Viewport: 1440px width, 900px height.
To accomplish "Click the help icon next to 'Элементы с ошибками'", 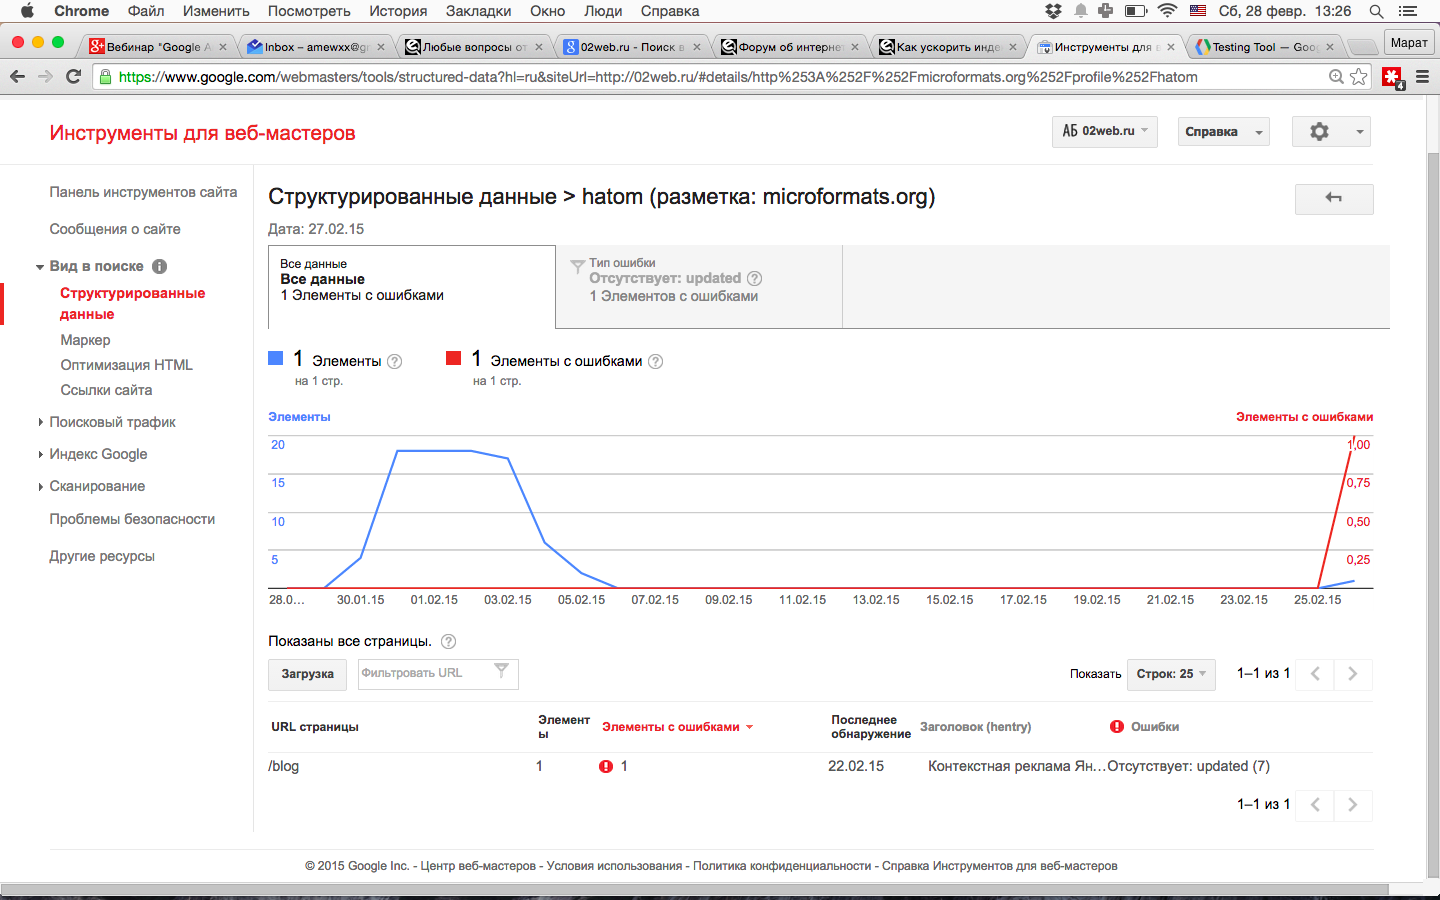I will point(656,362).
